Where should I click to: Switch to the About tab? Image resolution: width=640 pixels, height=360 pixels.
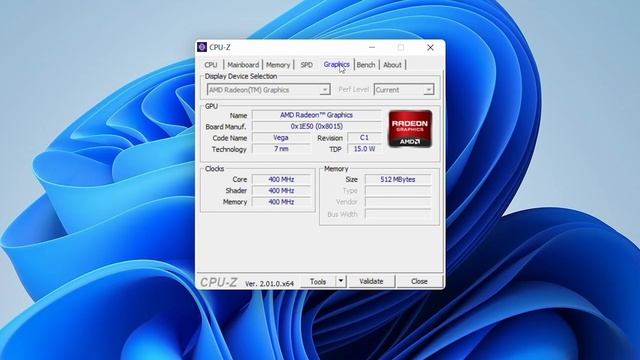[393, 65]
